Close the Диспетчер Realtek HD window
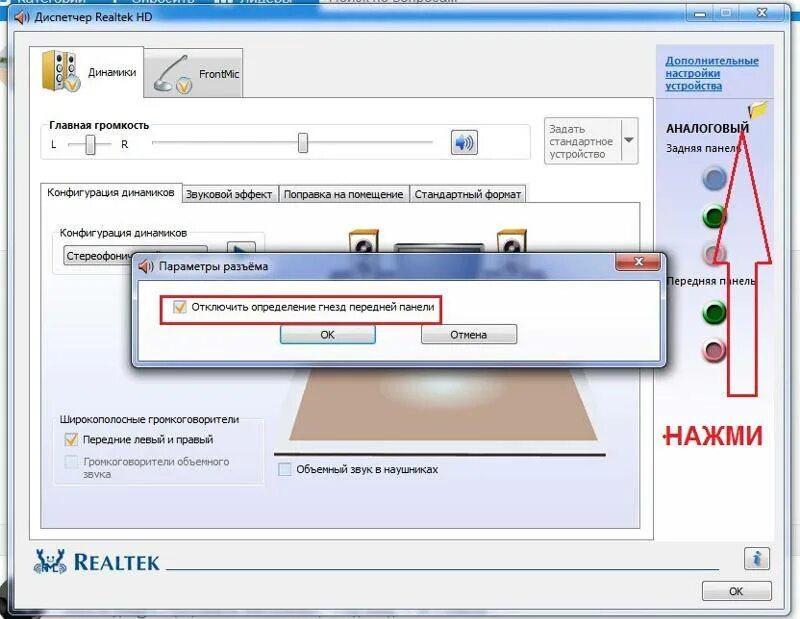Screen dimensions: 800x619 pos(762,13)
